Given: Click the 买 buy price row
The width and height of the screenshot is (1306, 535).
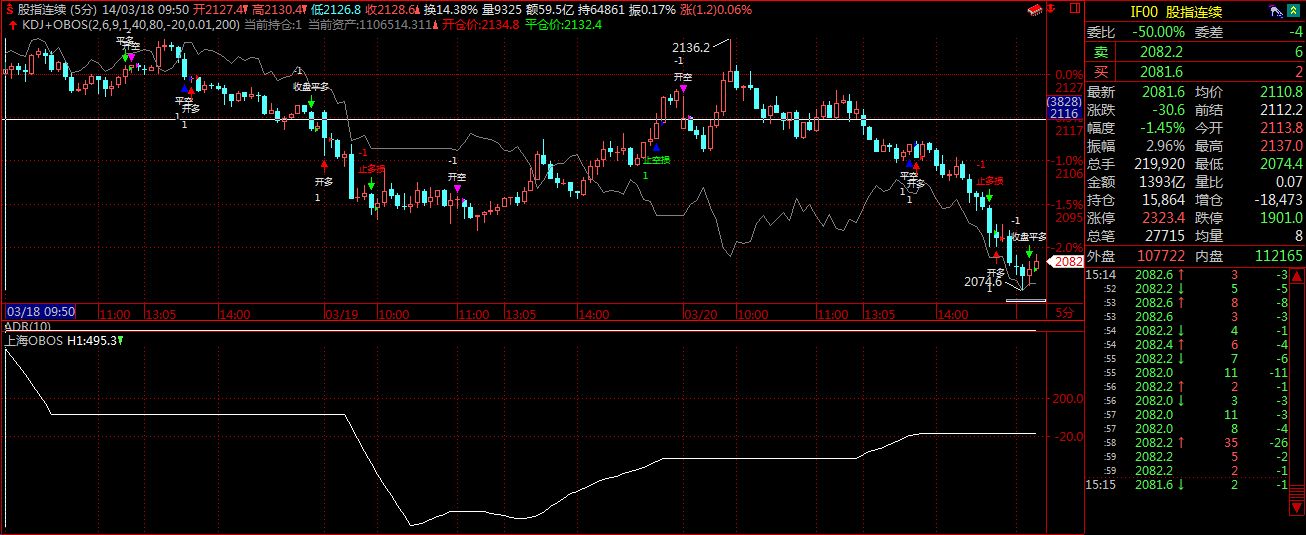Looking at the screenshot, I should pos(1195,71).
